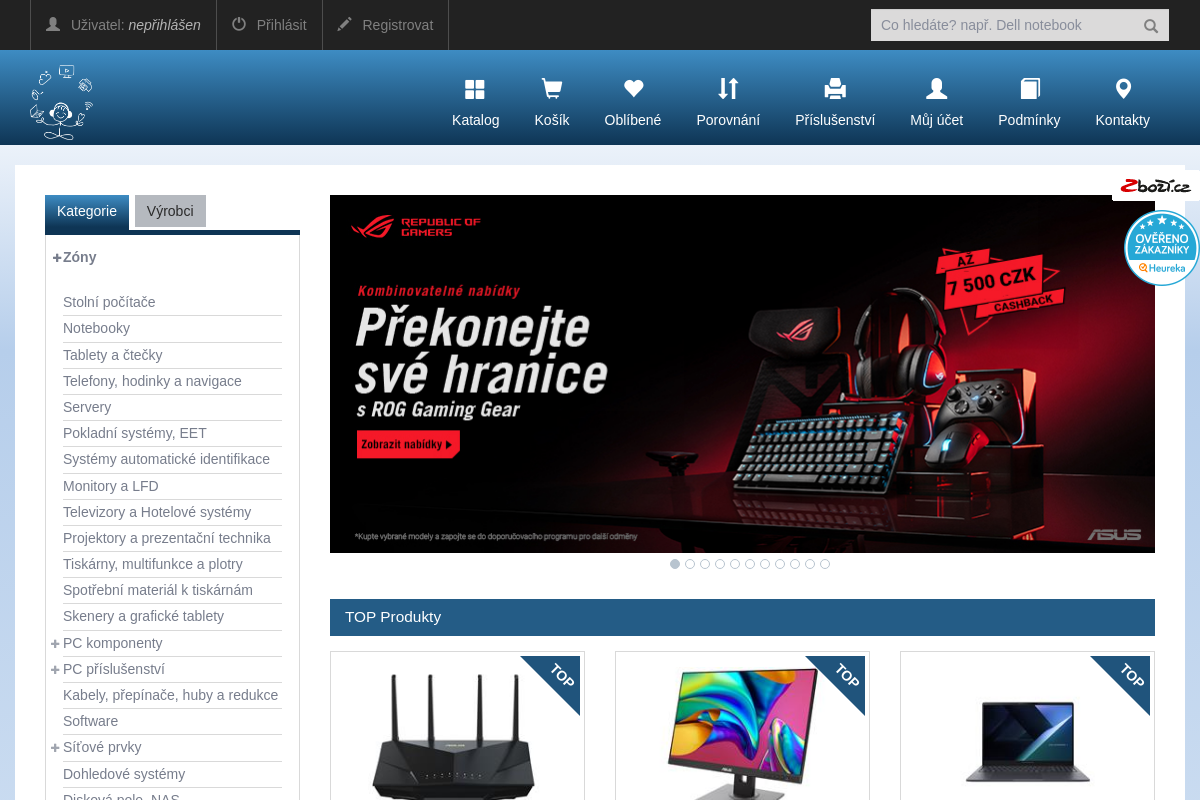Viewport: 1200px width, 800px height.
Task: Open the Heureka Ověřeno zákazníky badge
Action: [x=1161, y=248]
